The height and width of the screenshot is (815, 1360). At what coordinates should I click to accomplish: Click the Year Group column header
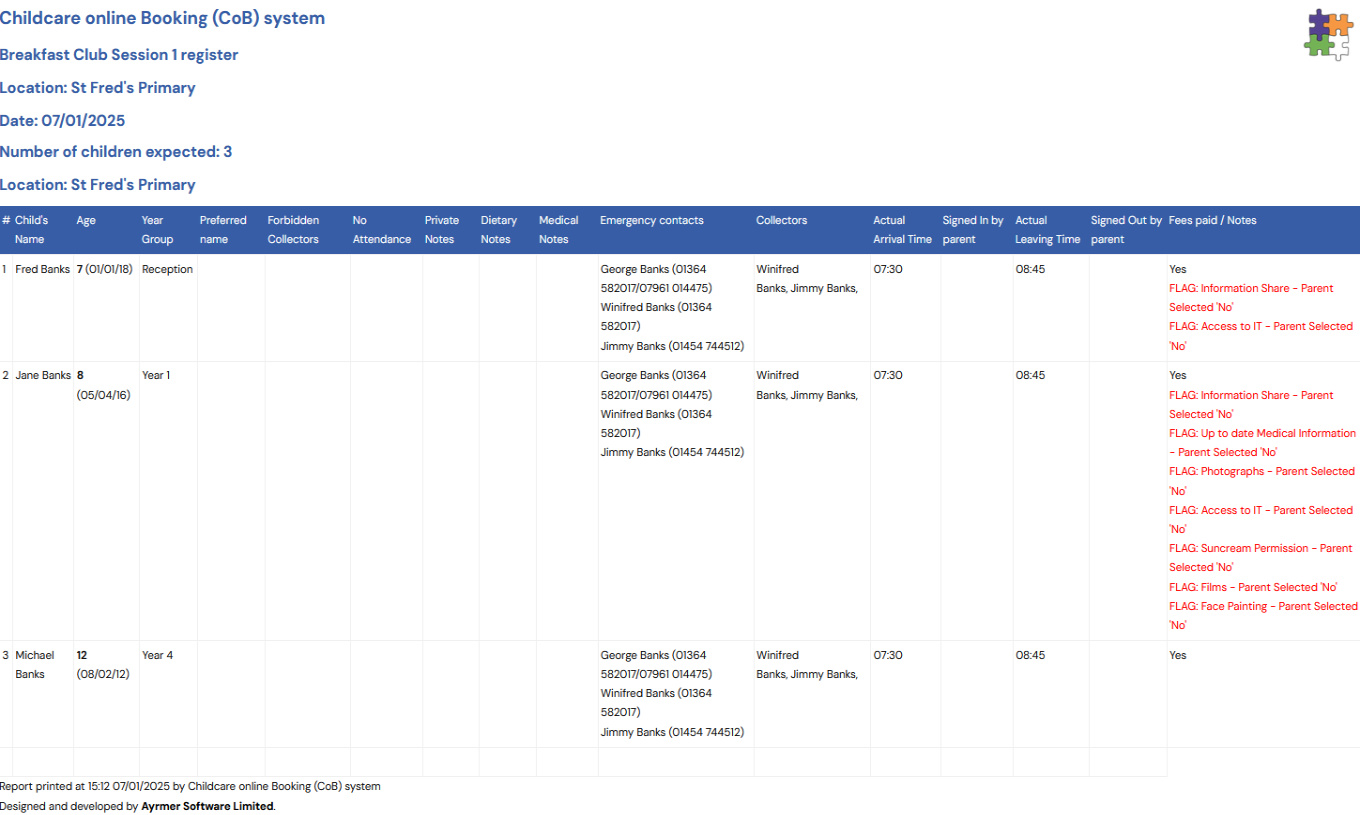(x=157, y=230)
